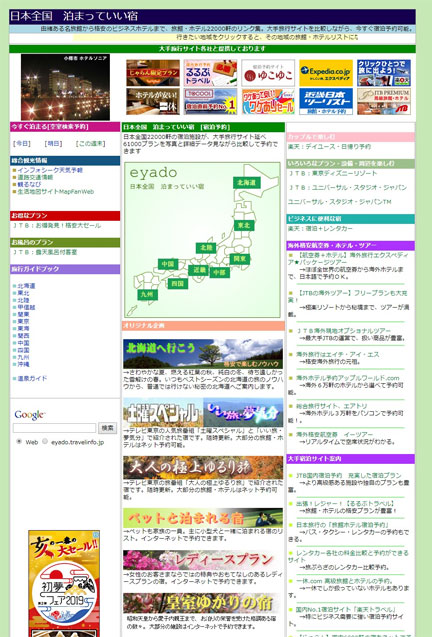Open the 温泉ガイド link
The height and width of the screenshot is (637, 432).
33,378
